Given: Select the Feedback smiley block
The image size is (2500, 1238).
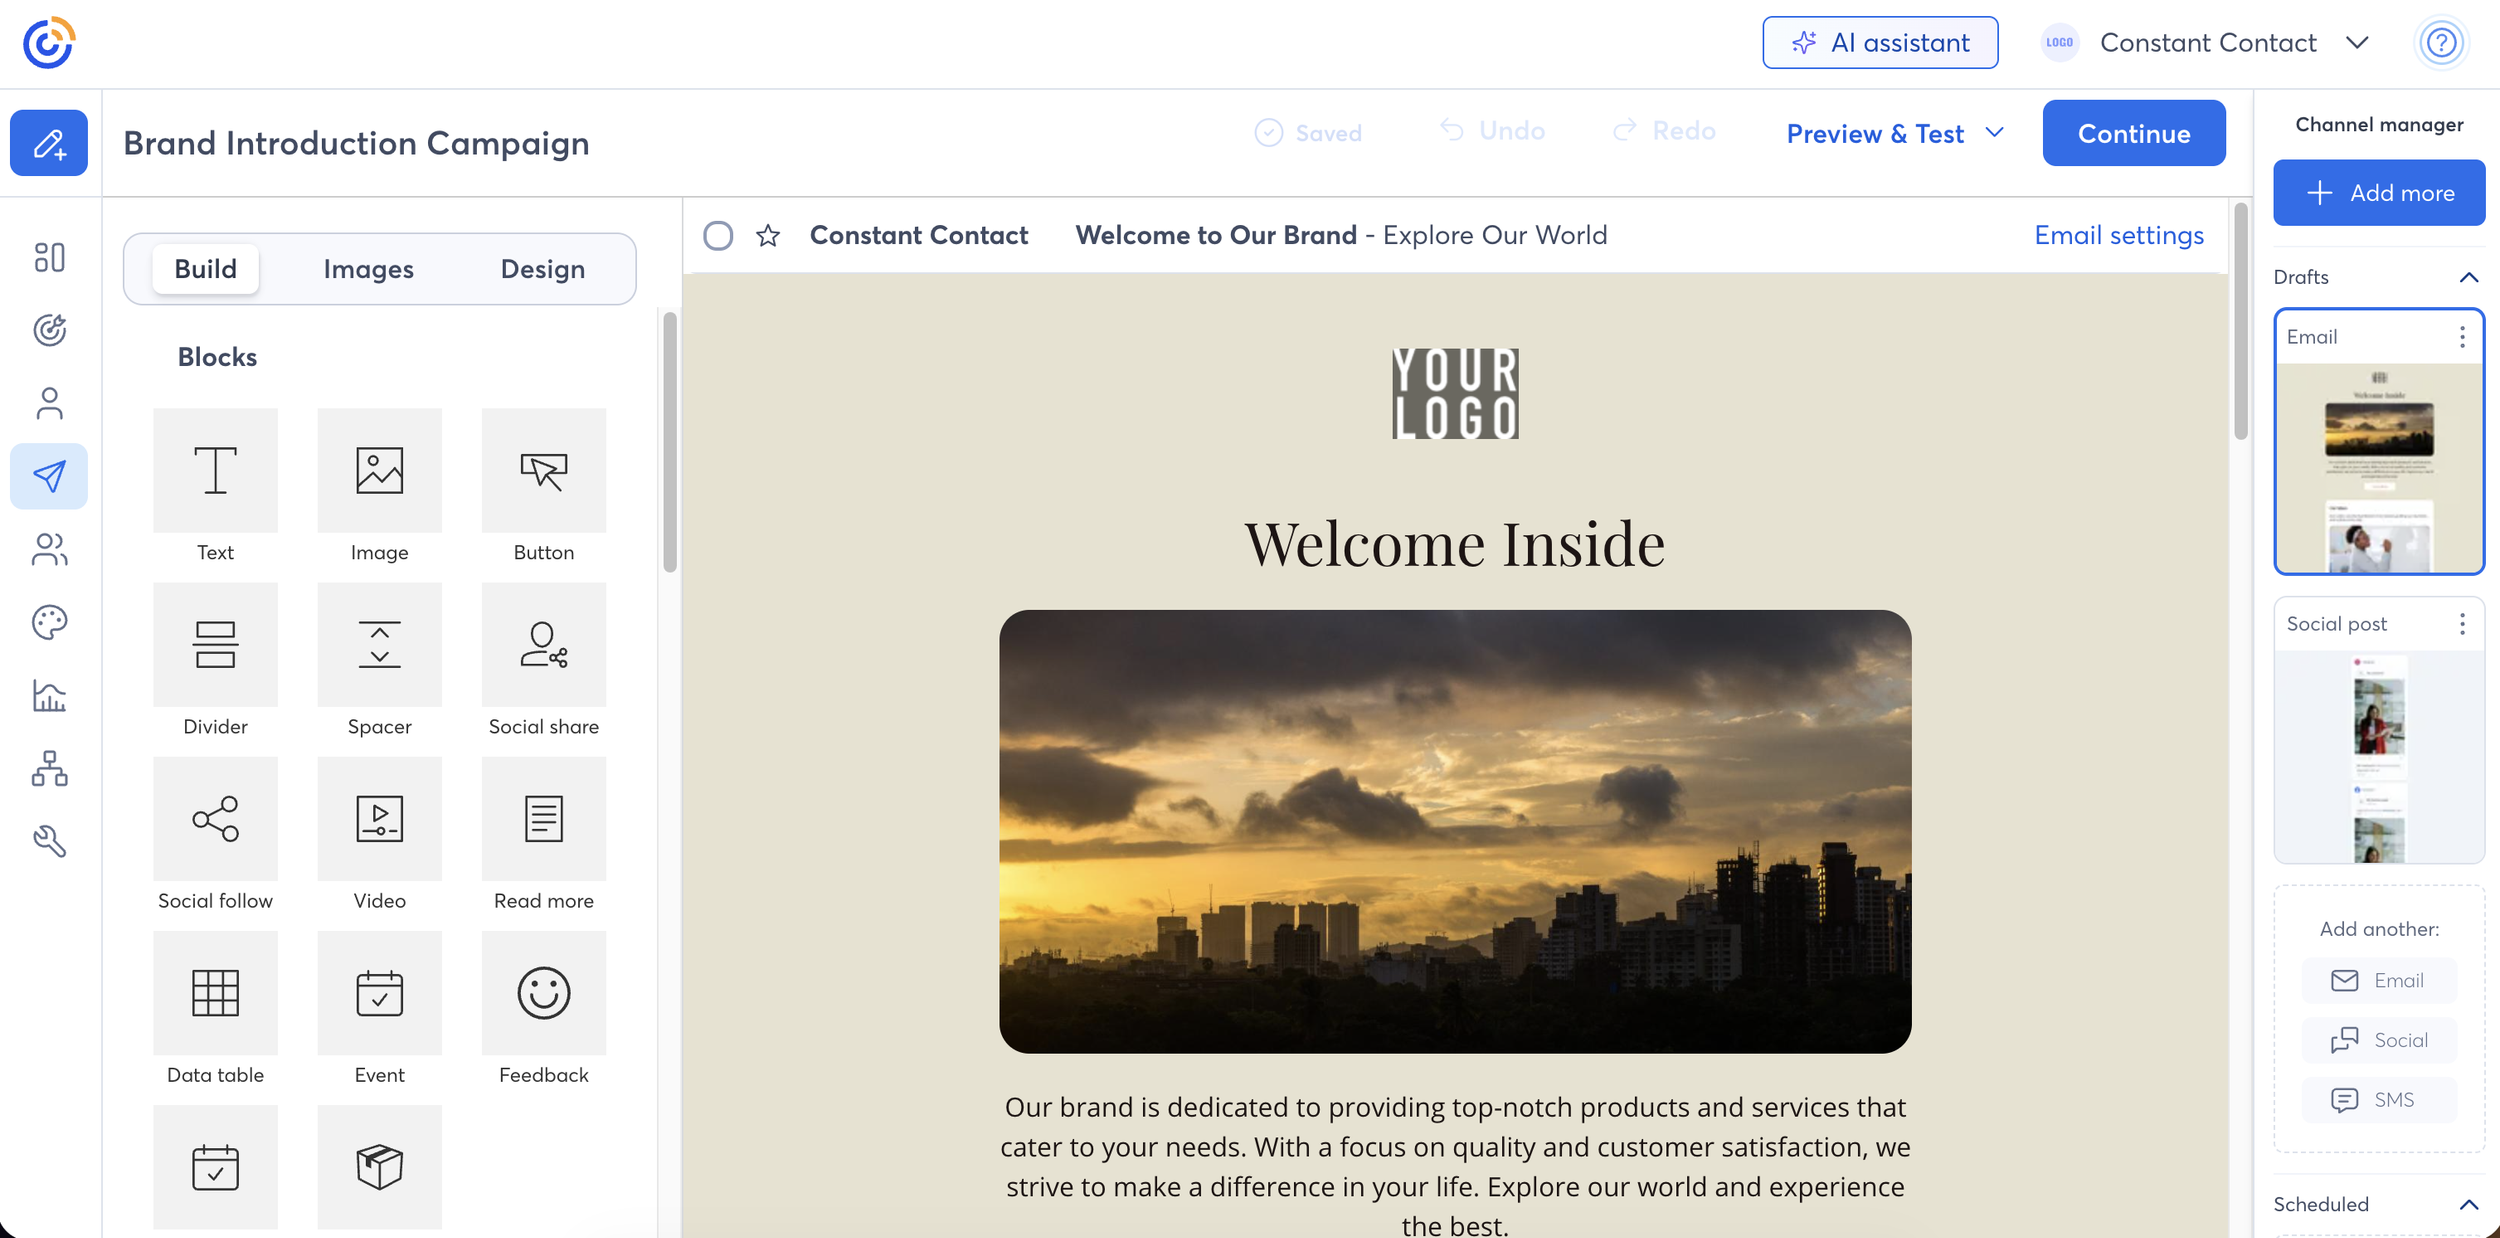Looking at the screenshot, I should (543, 993).
